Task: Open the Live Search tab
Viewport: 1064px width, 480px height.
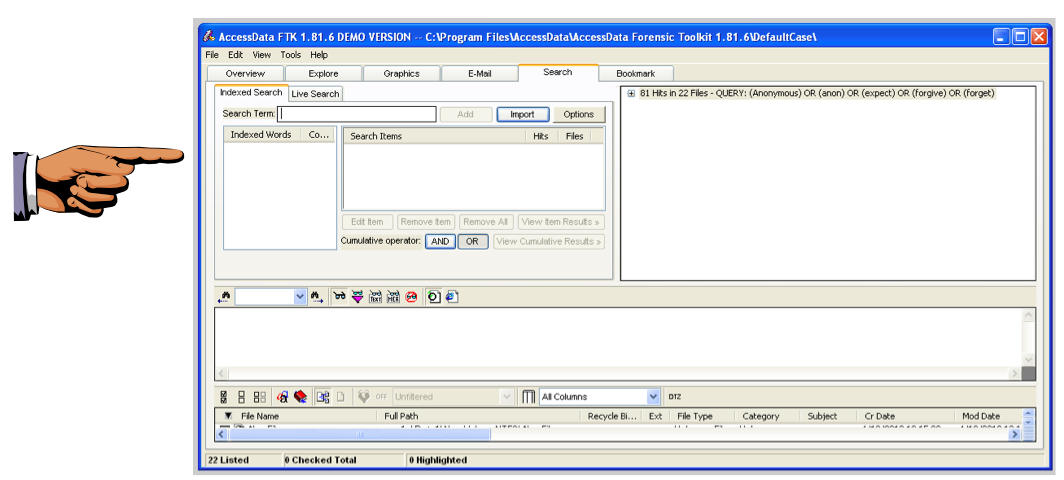Action: coord(316,94)
